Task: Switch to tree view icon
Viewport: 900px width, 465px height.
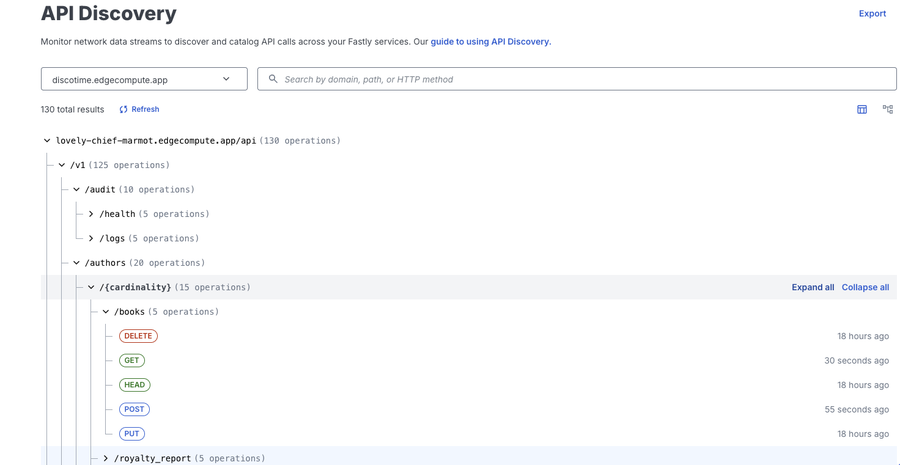Action: tap(888, 110)
